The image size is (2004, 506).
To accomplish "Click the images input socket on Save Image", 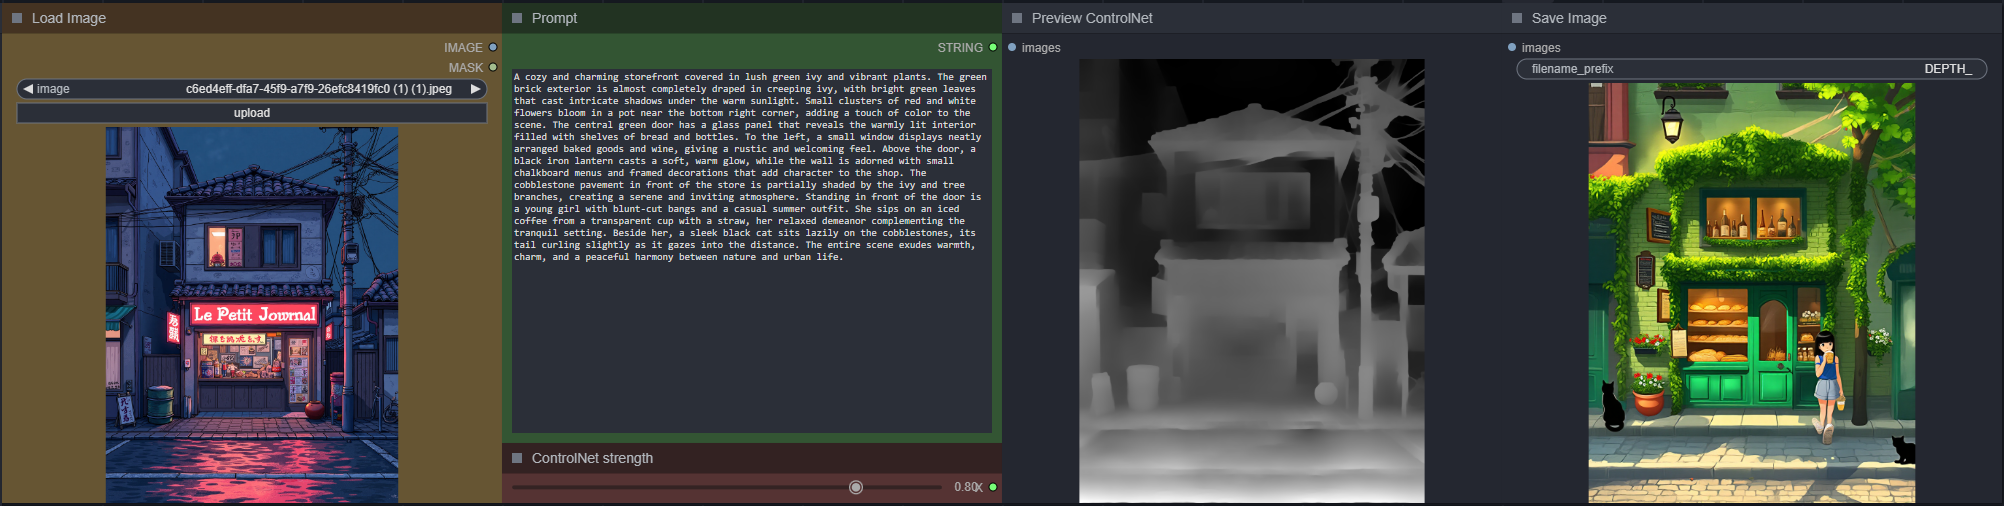I will tap(1512, 47).
